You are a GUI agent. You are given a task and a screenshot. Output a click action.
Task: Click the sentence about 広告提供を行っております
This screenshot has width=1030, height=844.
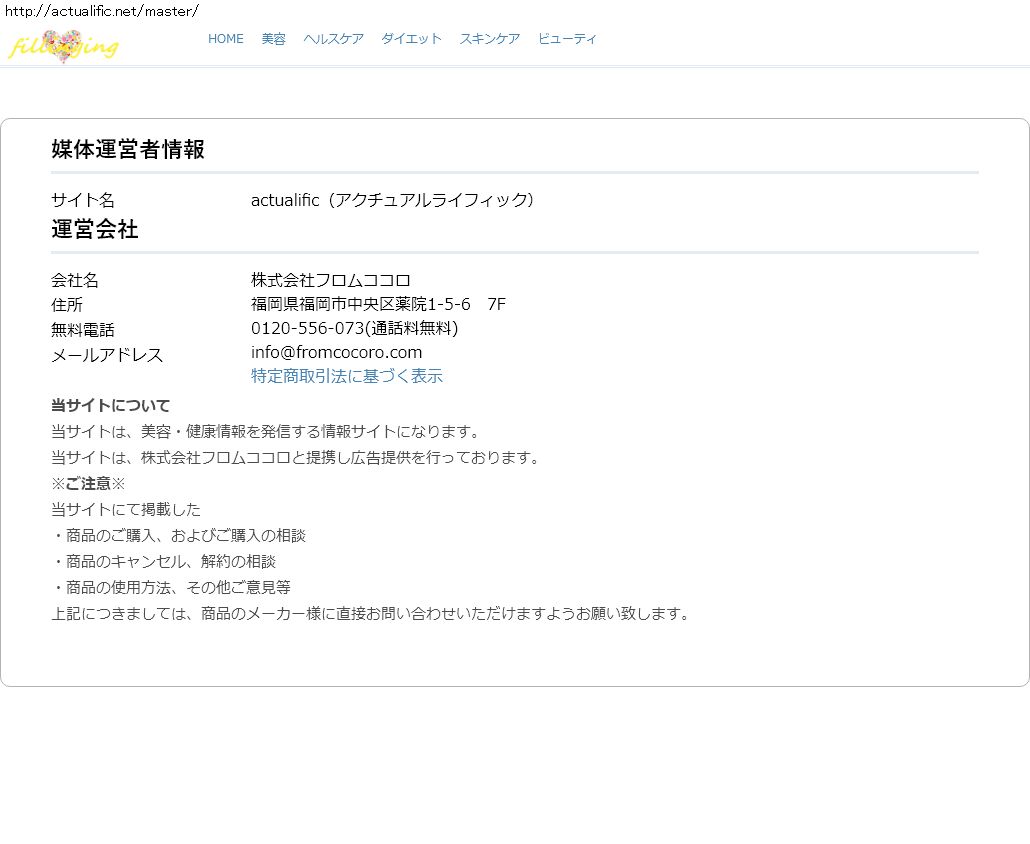[x=297, y=457]
